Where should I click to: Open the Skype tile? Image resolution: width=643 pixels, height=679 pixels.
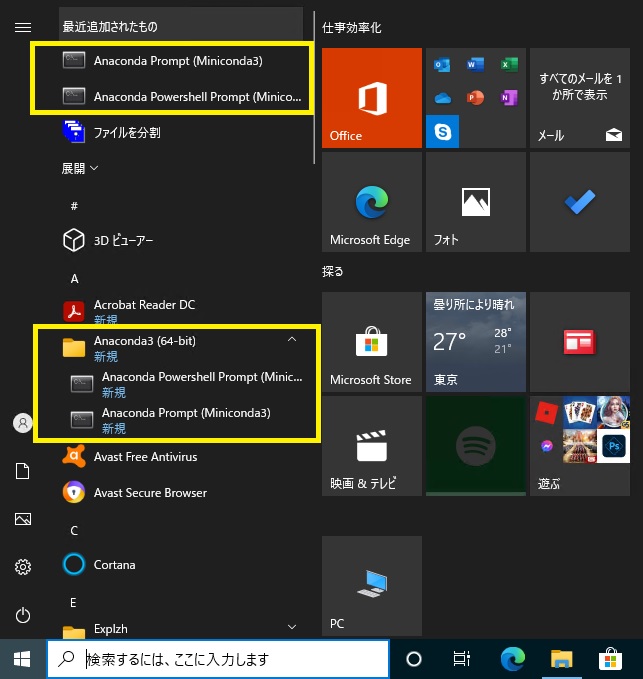click(443, 131)
